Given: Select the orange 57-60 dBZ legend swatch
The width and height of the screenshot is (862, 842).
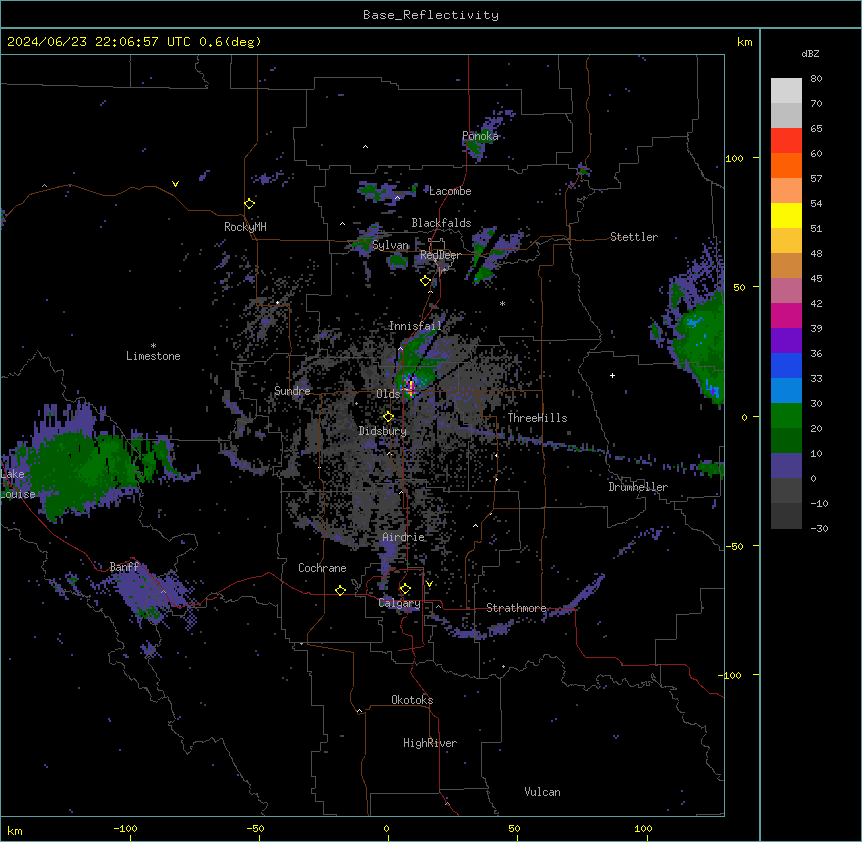Looking at the screenshot, I should coord(786,165).
